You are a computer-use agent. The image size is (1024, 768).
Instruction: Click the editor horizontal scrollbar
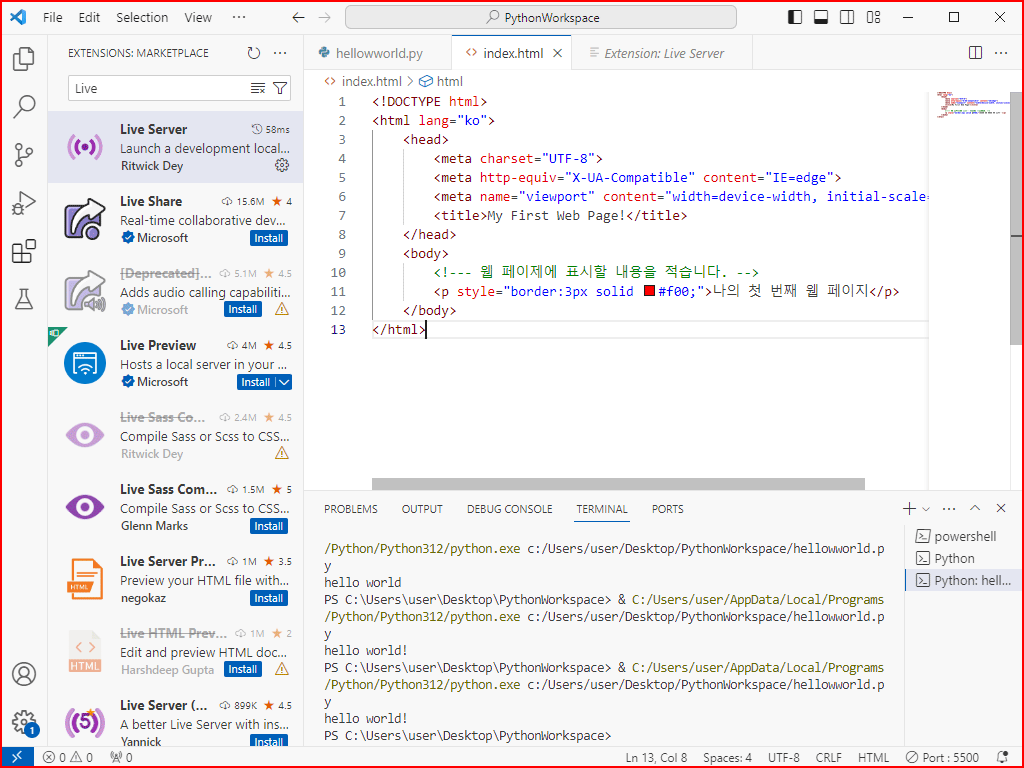[x=618, y=483]
